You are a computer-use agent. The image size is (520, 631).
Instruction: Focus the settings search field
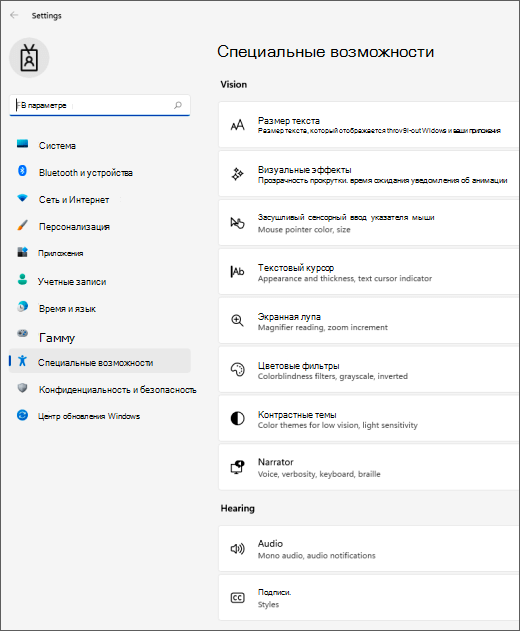click(x=100, y=105)
